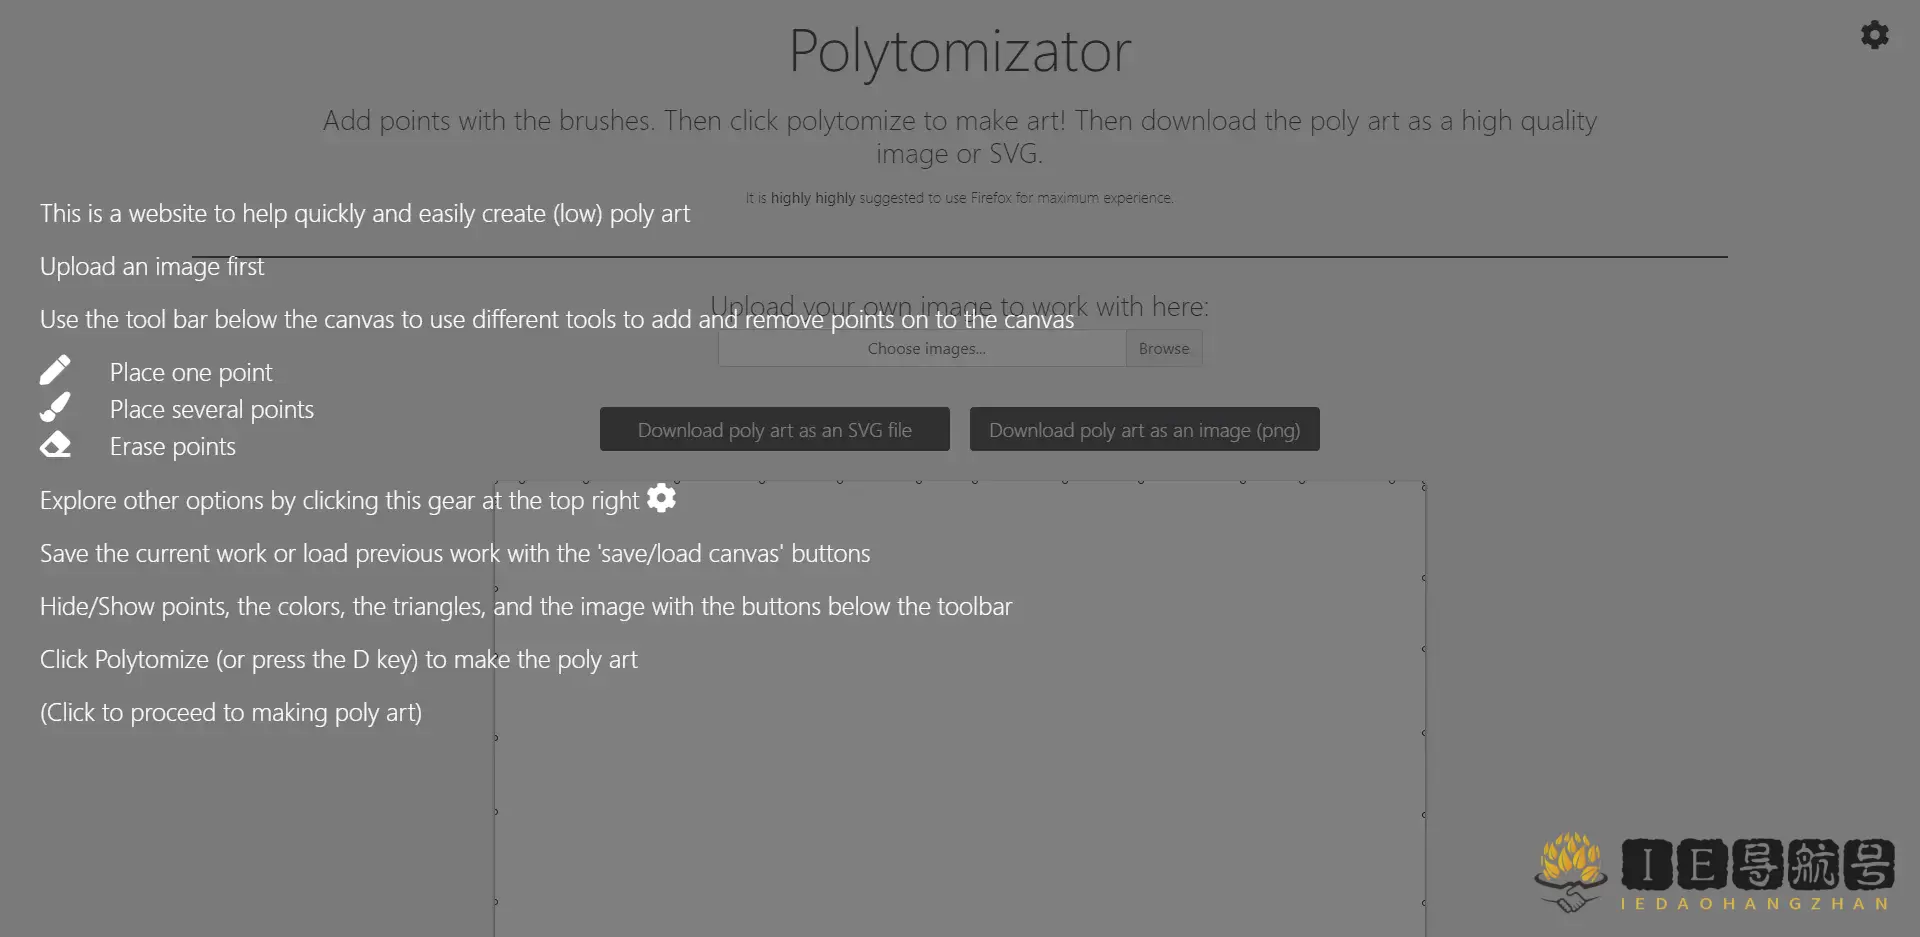Click the 'Upload your own image' heading

click(959, 306)
